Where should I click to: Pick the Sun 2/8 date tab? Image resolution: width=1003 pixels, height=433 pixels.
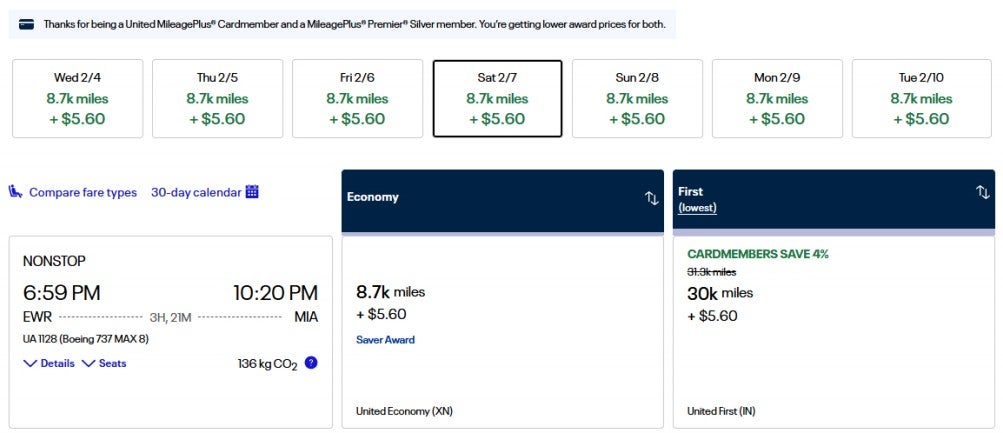(637, 98)
